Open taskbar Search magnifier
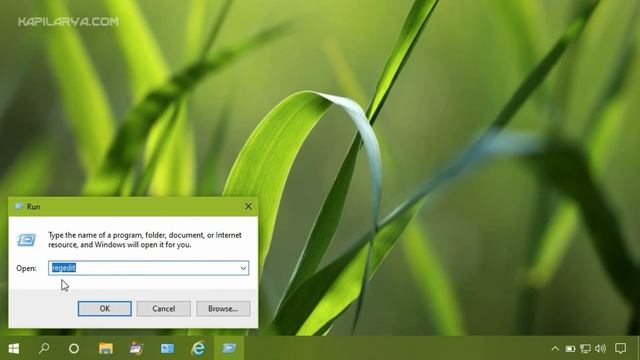 pos(44,349)
